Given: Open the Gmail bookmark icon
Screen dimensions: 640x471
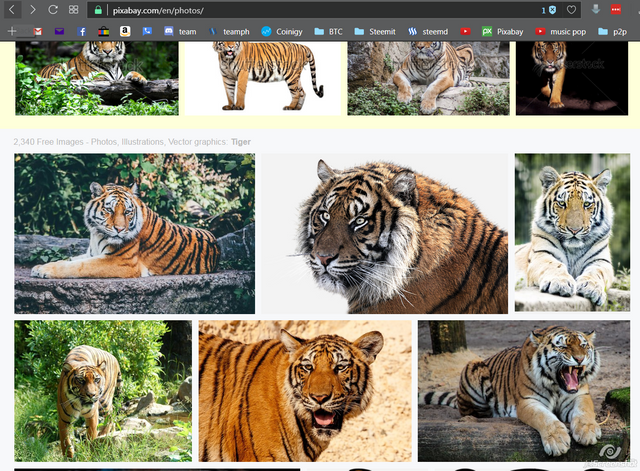Looking at the screenshot, I should [38, 31].
